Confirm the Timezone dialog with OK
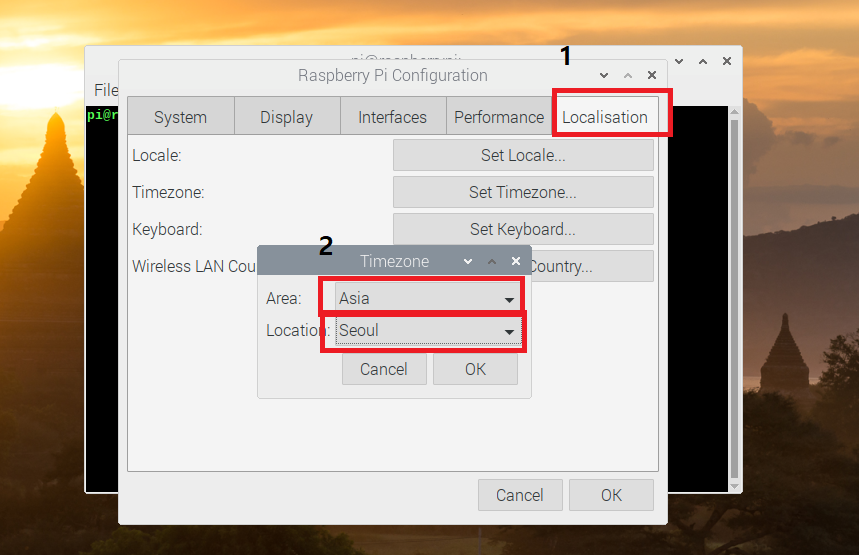The image size is (859, 555). coord(476,369)
